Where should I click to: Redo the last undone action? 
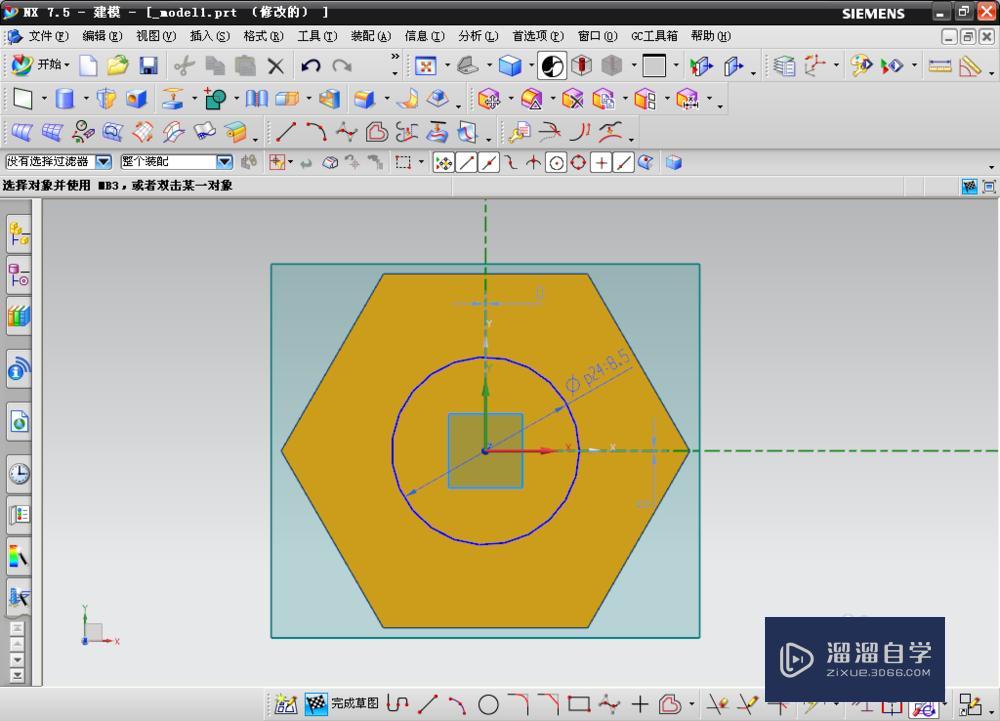pyautogui.click(x=342, y=66)
